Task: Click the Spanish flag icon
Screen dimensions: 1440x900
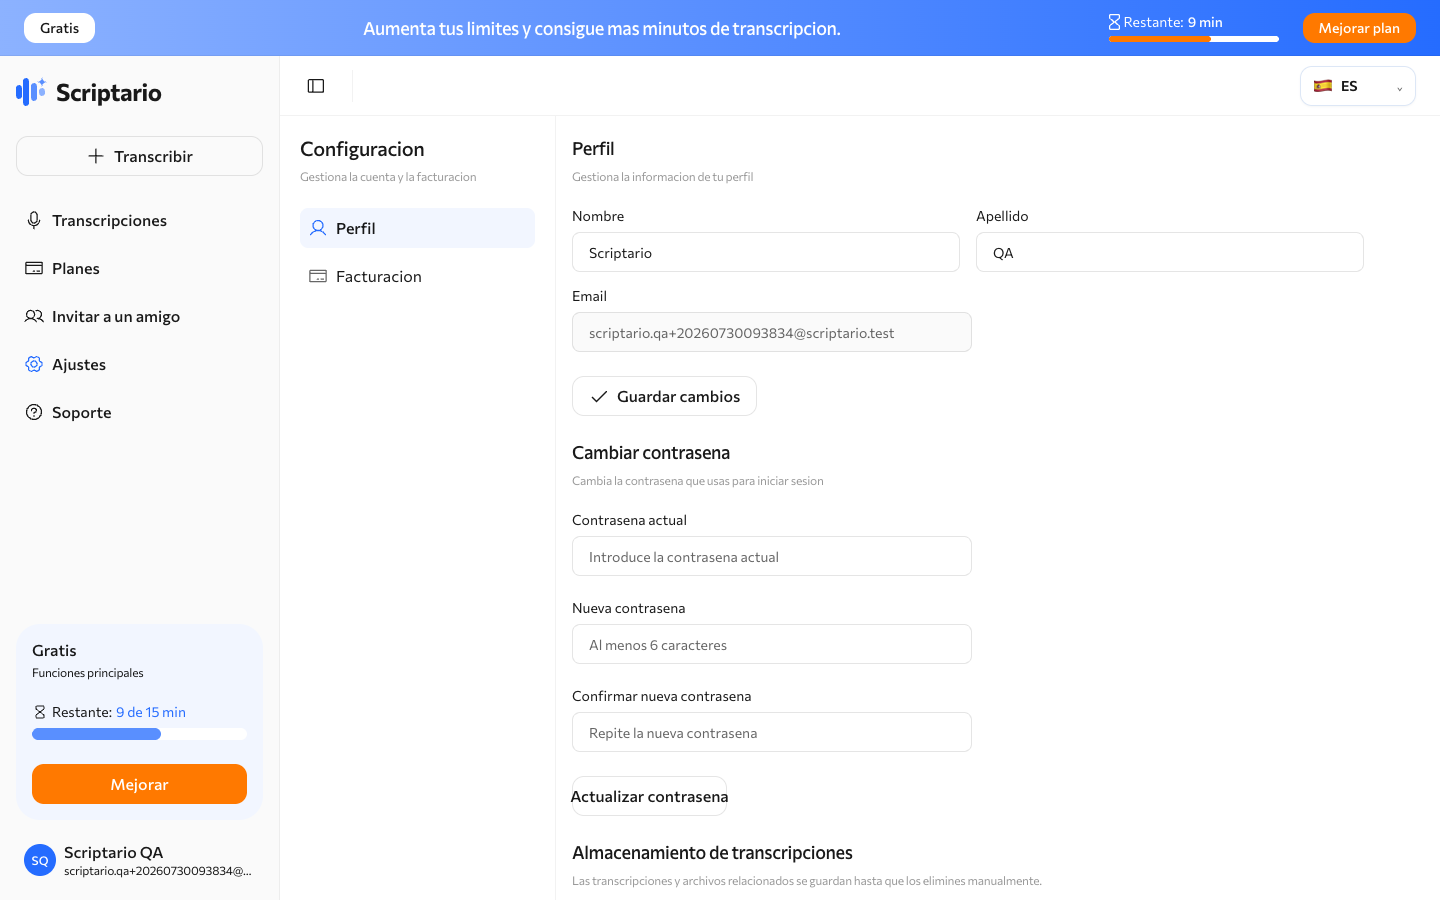Action: click(x=1323, y=86)
